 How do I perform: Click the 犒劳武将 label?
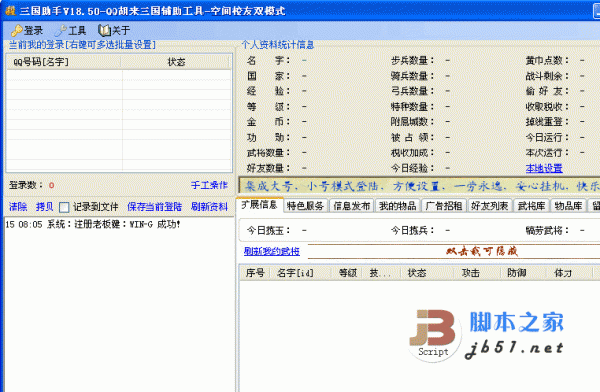coord(547,230)
